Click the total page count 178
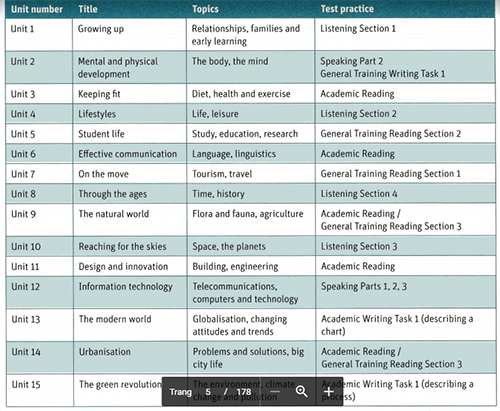Image resolution: width=500 pixels, height=411 pixels. (x=244, y=392)
